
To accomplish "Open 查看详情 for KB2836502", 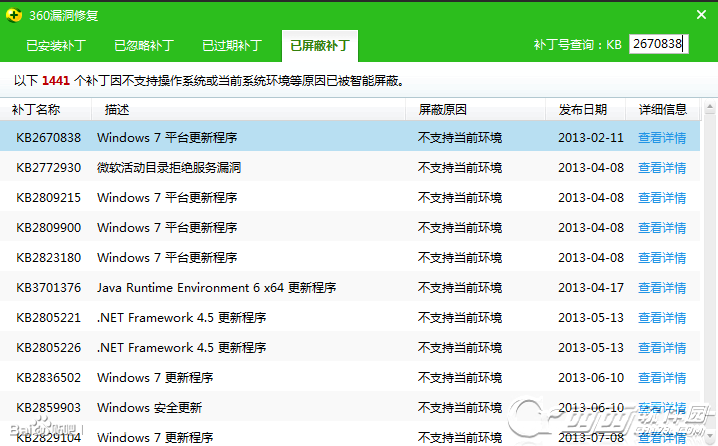I will pos(662,378).
